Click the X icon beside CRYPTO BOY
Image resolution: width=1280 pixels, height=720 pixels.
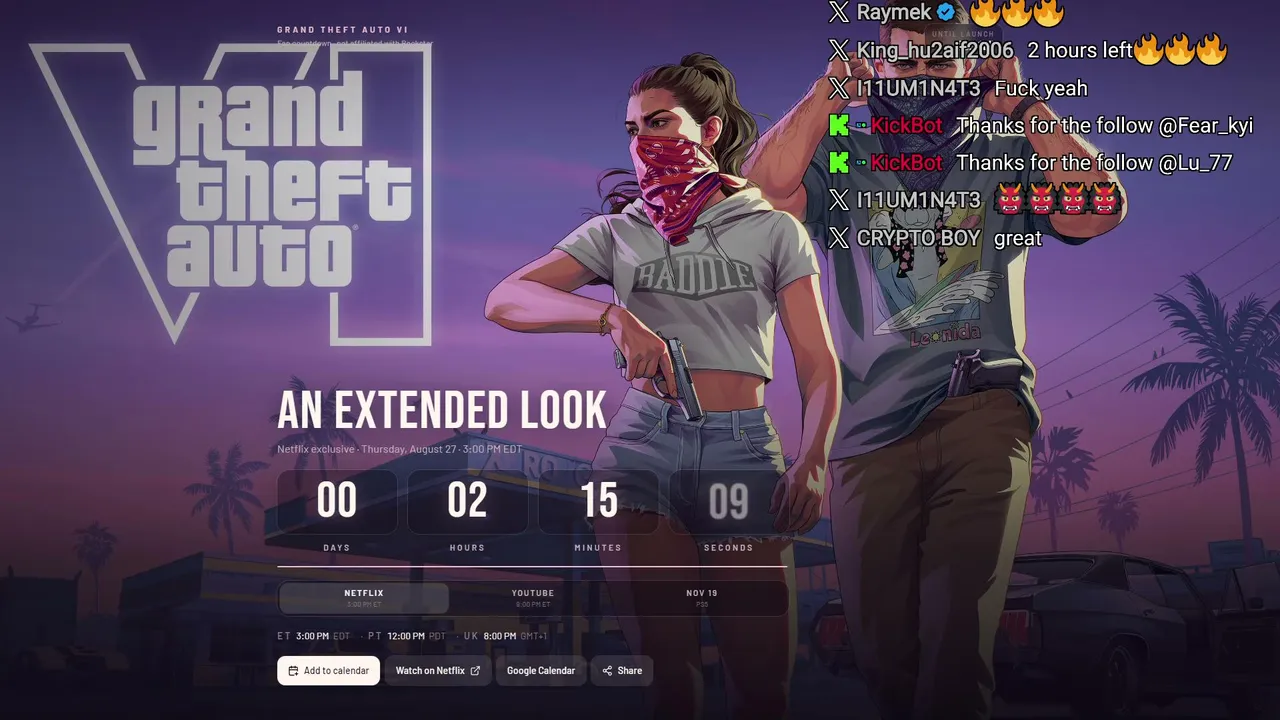(839, 238)
